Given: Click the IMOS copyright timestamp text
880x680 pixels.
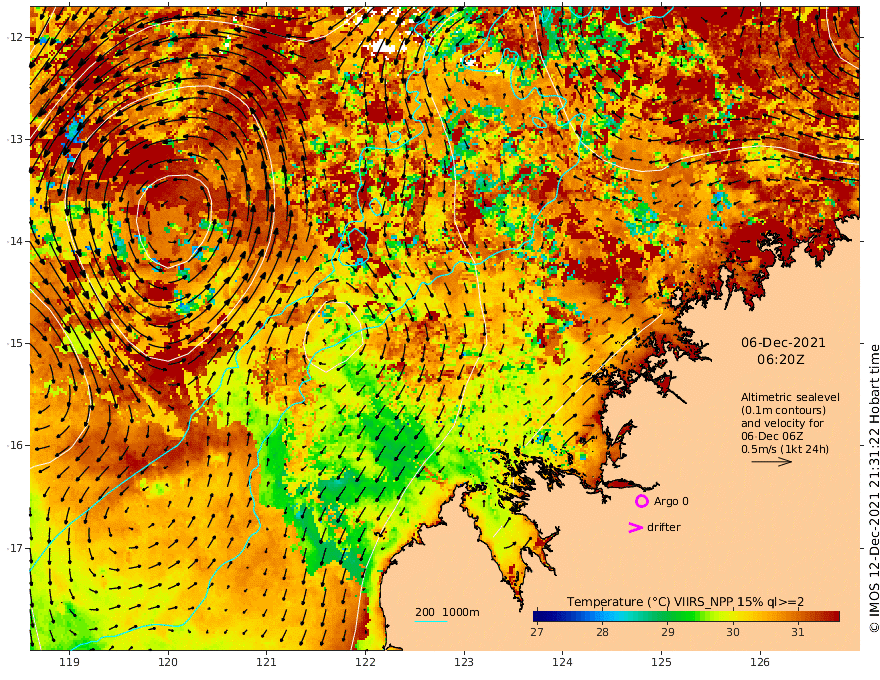Looking at the screenshot, I should click(x=874, y=488).
